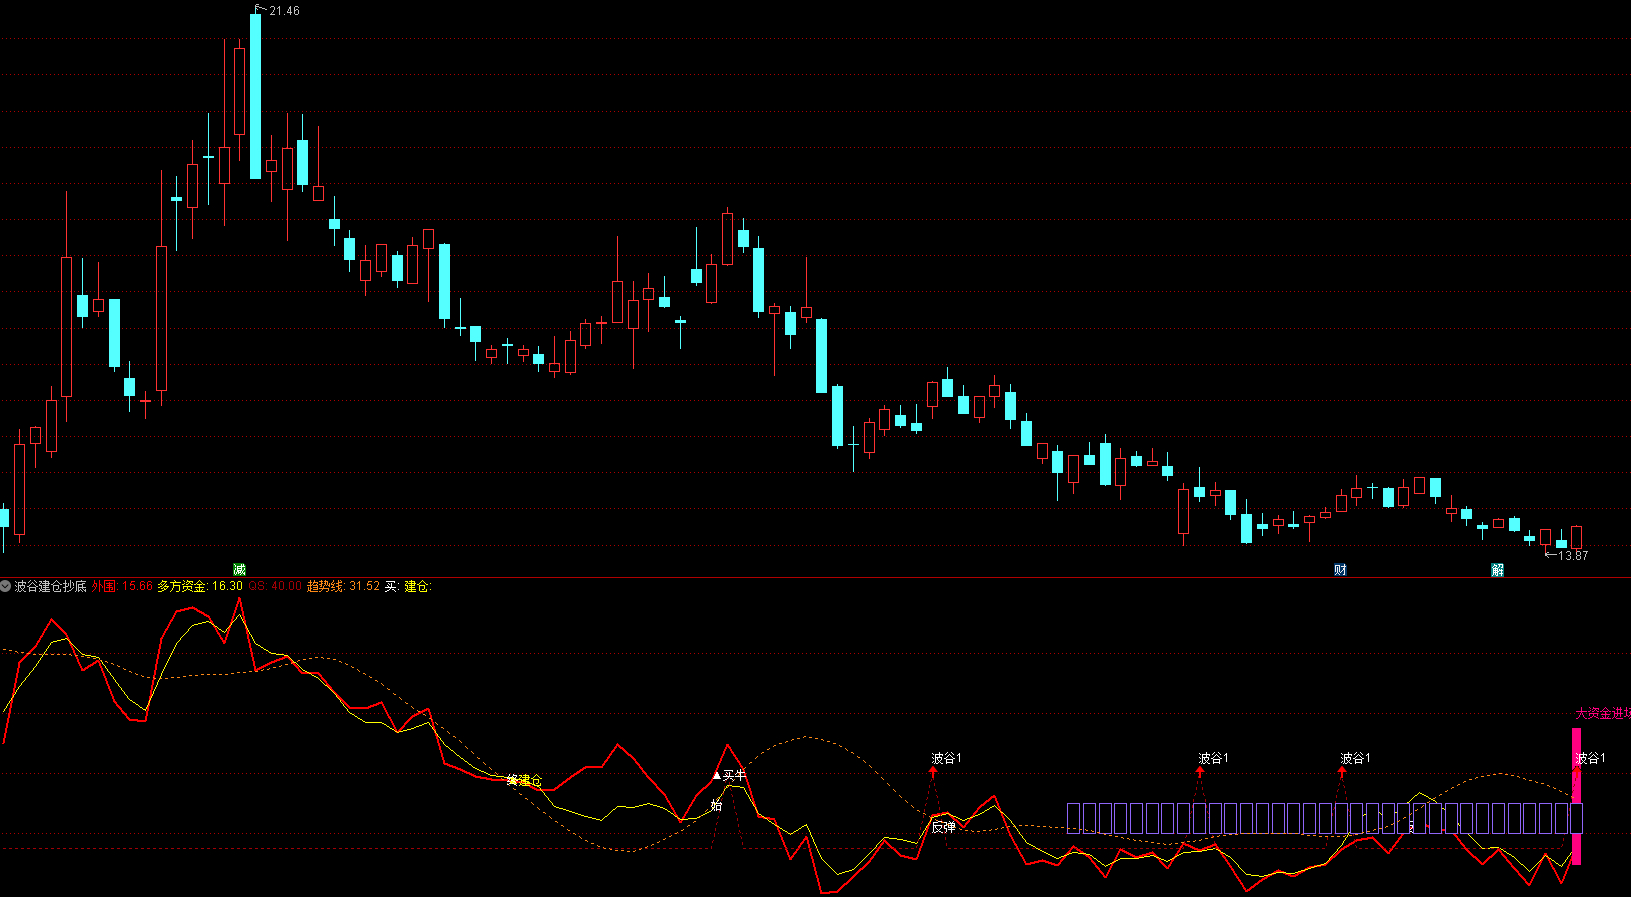The image size is (1631, 897).
Task: Click the row of purple boxes
Action: pyautogui.click(x=1320, y=818)
